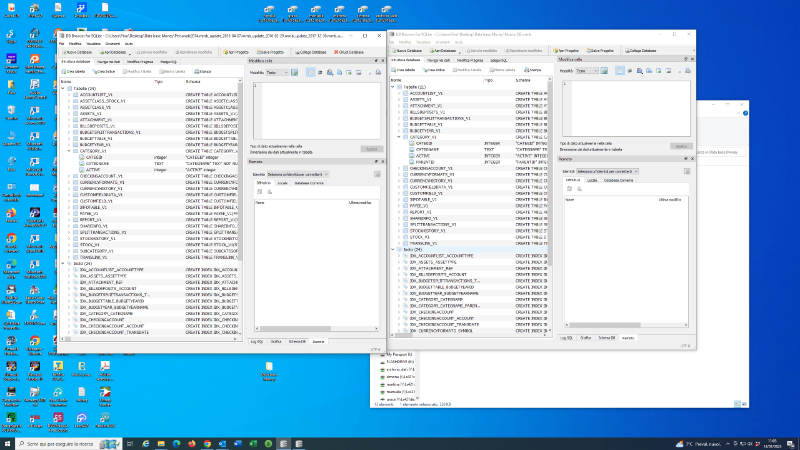The image size is (800, 450).
Task: Click Stampa in the left window structure toolbar
Action: click(203, 71)
